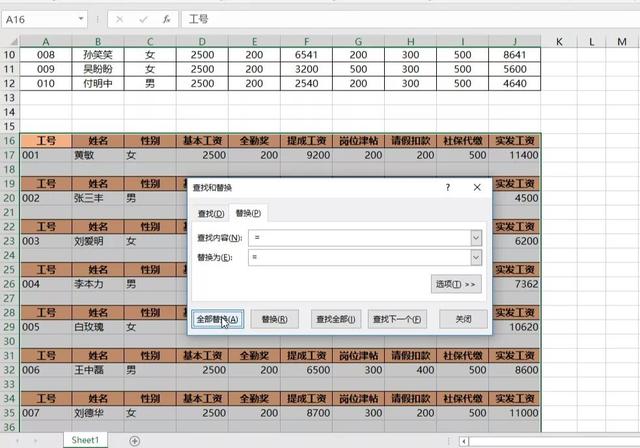Click the 查找下一个(F) button

click(x=398, y=319)
